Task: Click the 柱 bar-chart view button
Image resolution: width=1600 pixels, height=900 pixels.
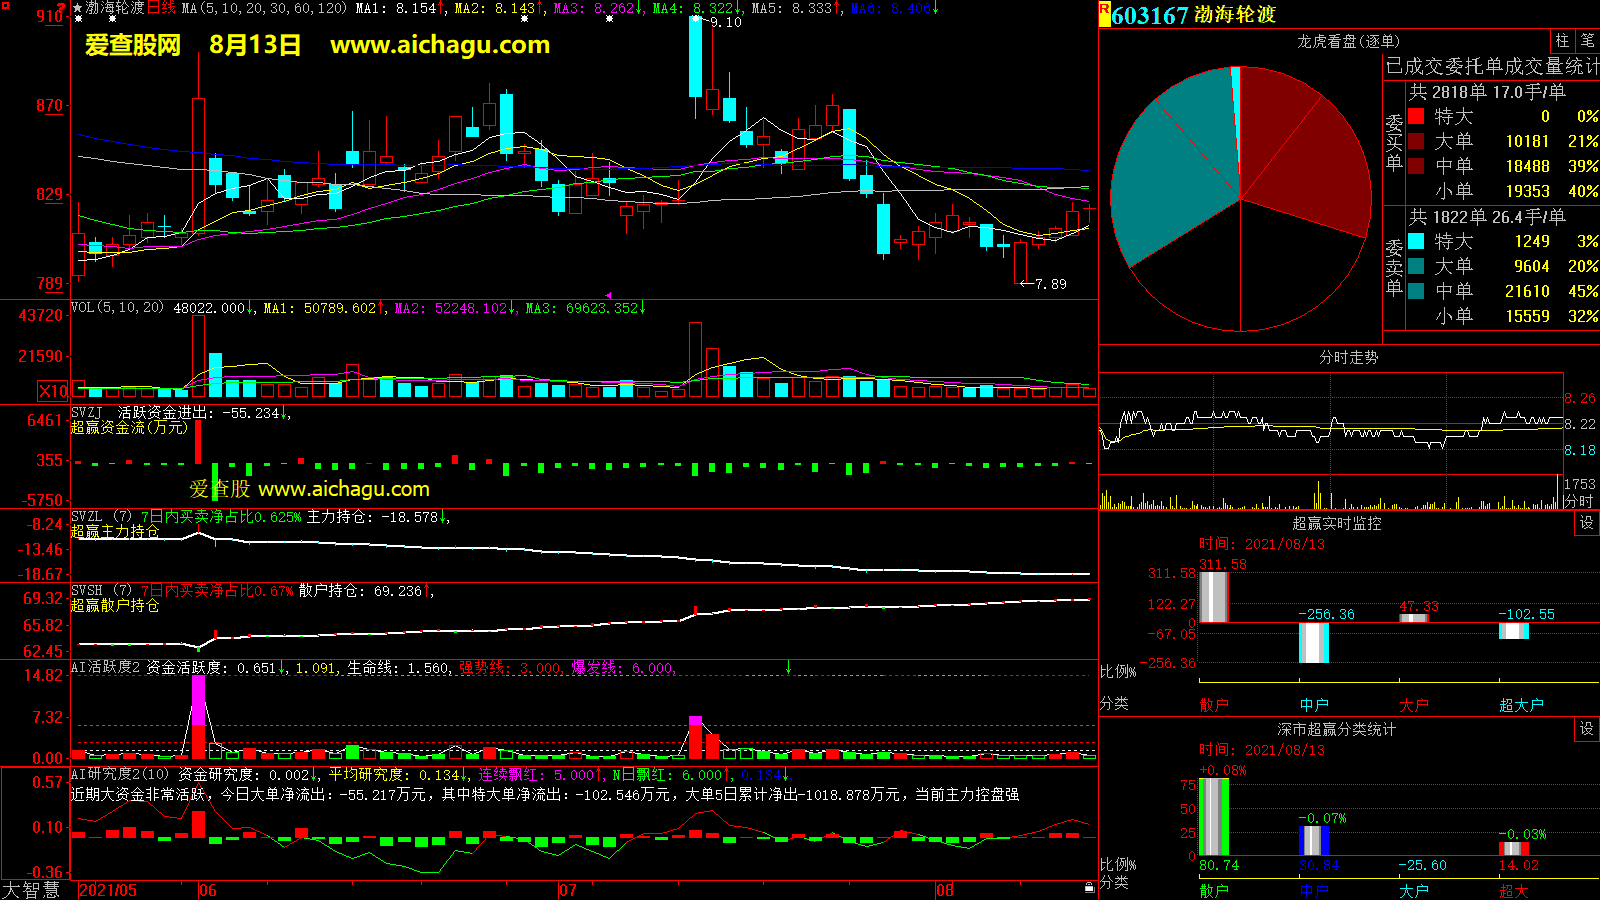Action: coord(1562,41)
